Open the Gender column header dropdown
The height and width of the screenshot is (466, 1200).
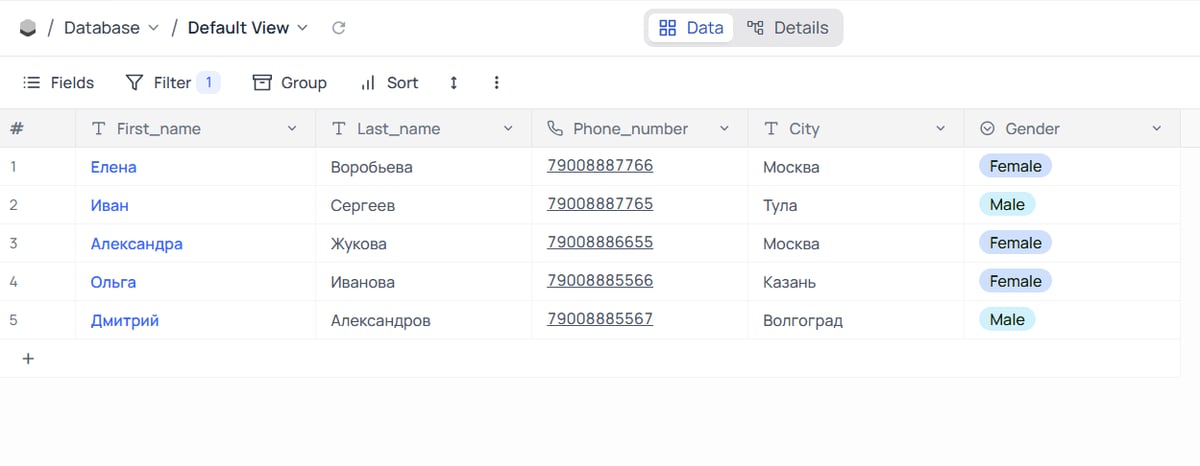tap(1157, 128)
